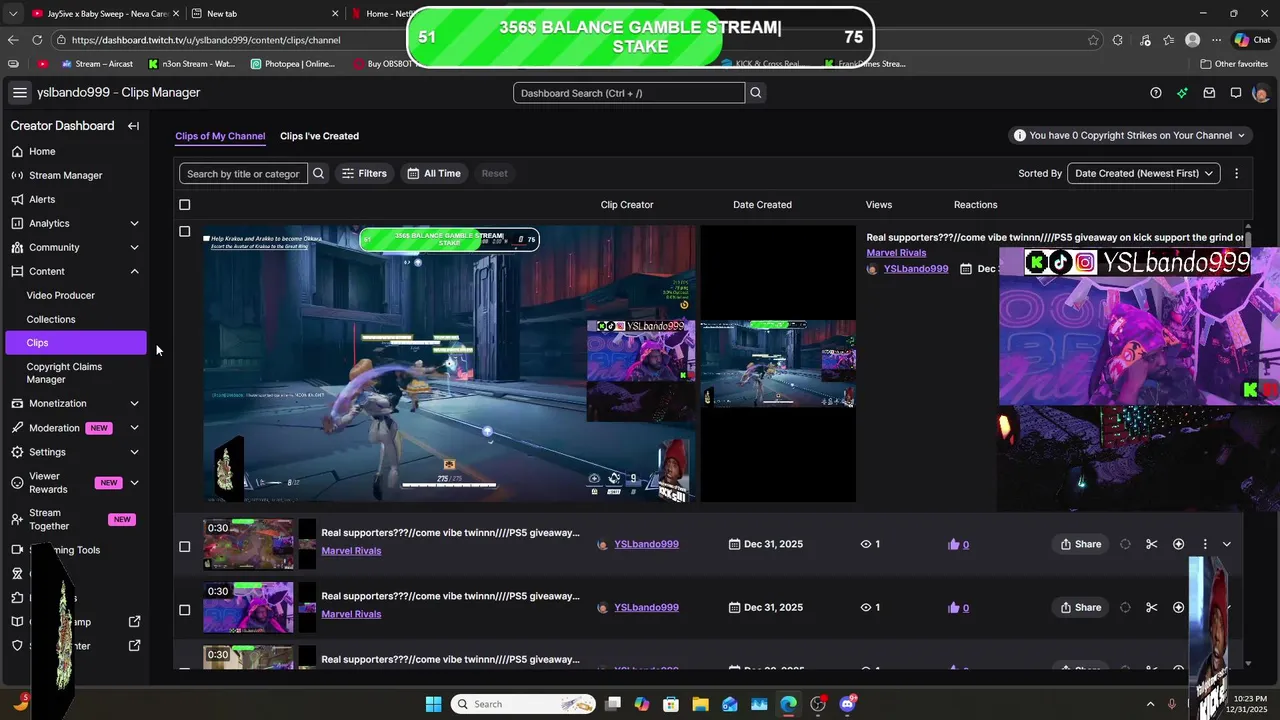The width and height of the screenshot is (1280, 720).
Task: Open the Sorted By date dropdown
Action: coord(1144,173)
